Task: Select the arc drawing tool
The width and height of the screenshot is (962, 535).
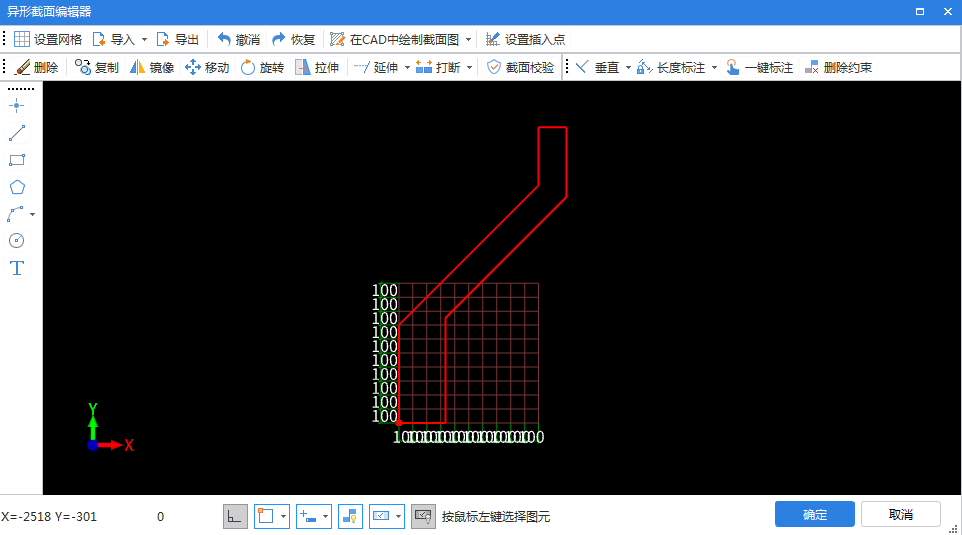Action: [15, 214]
